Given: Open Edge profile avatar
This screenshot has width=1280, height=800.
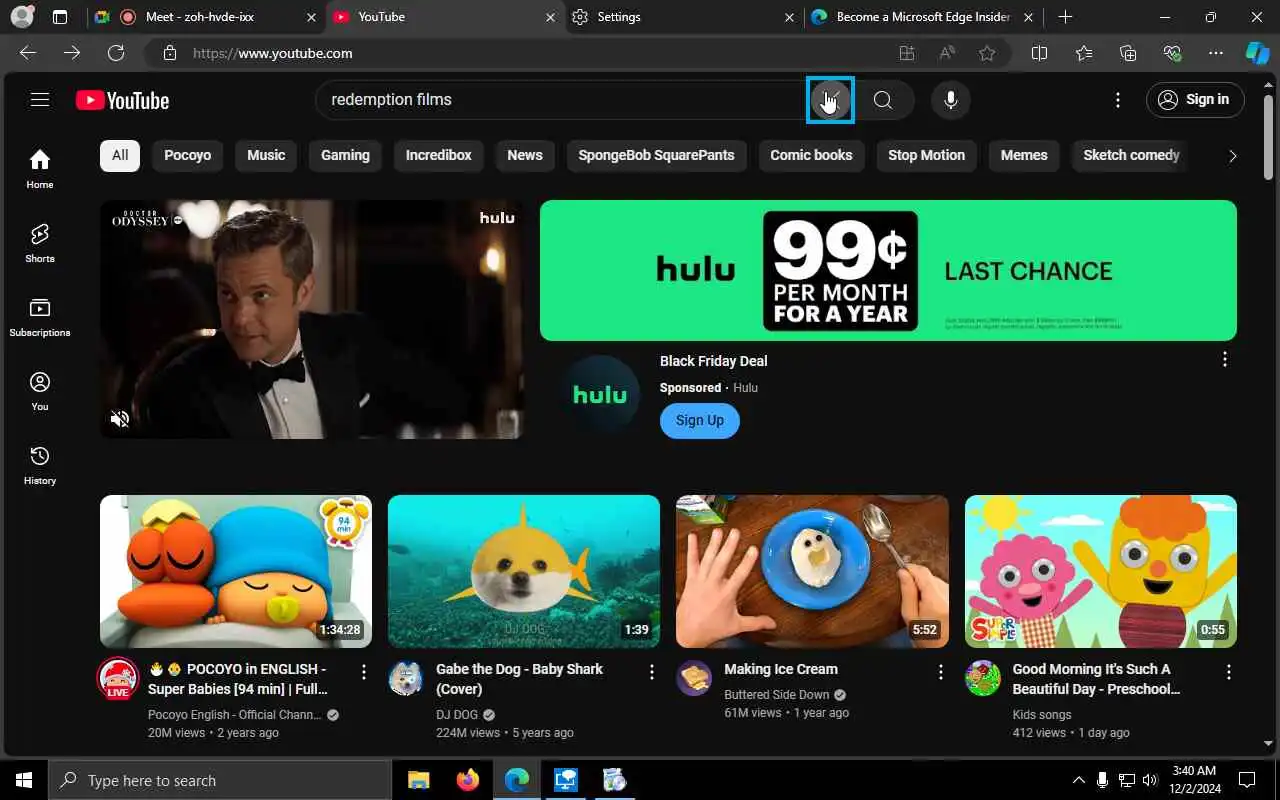Looking at the screenshot, I should tap(21, 17).
